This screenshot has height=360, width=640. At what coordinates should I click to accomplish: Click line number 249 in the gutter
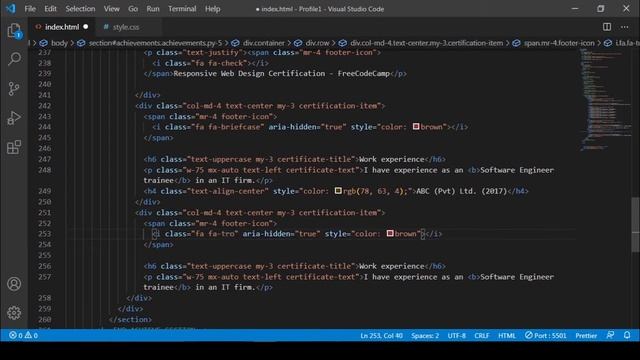tap(44, 191)
